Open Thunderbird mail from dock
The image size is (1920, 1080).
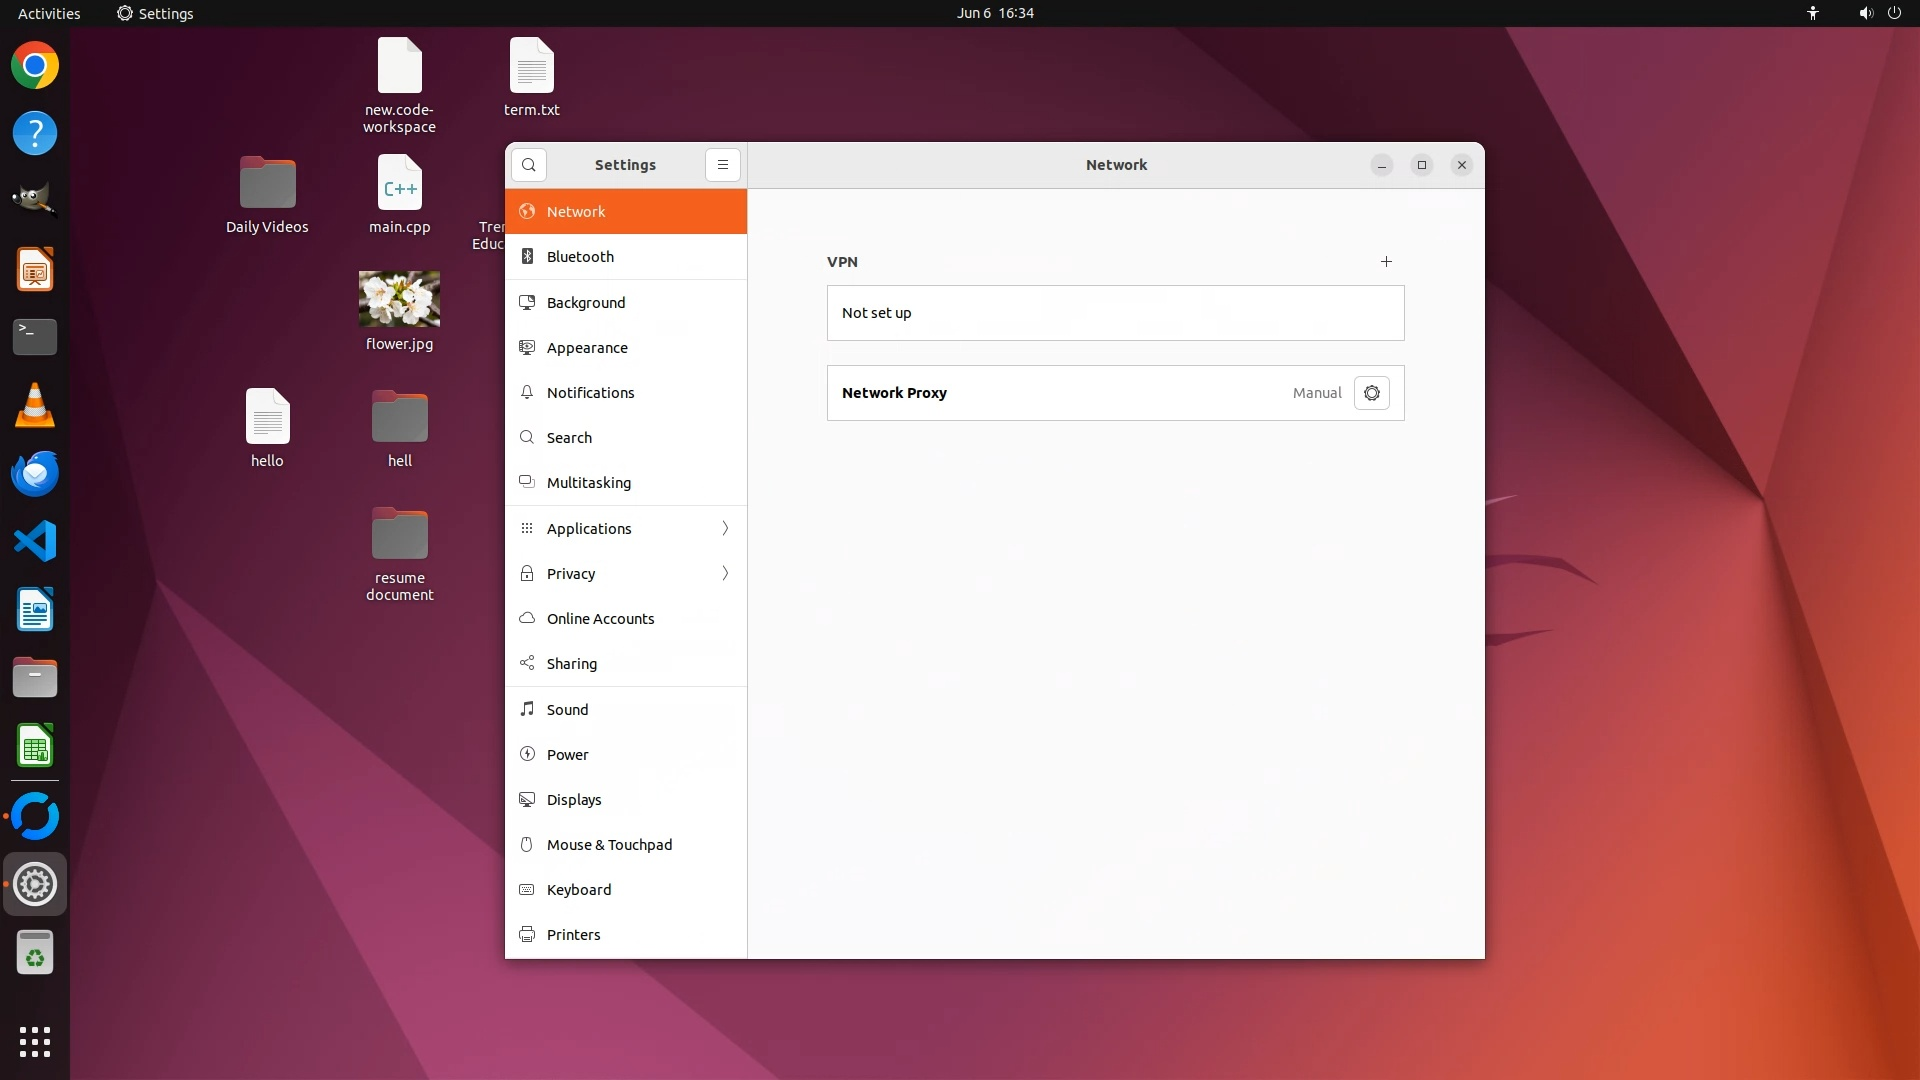[x=35, y=474]
